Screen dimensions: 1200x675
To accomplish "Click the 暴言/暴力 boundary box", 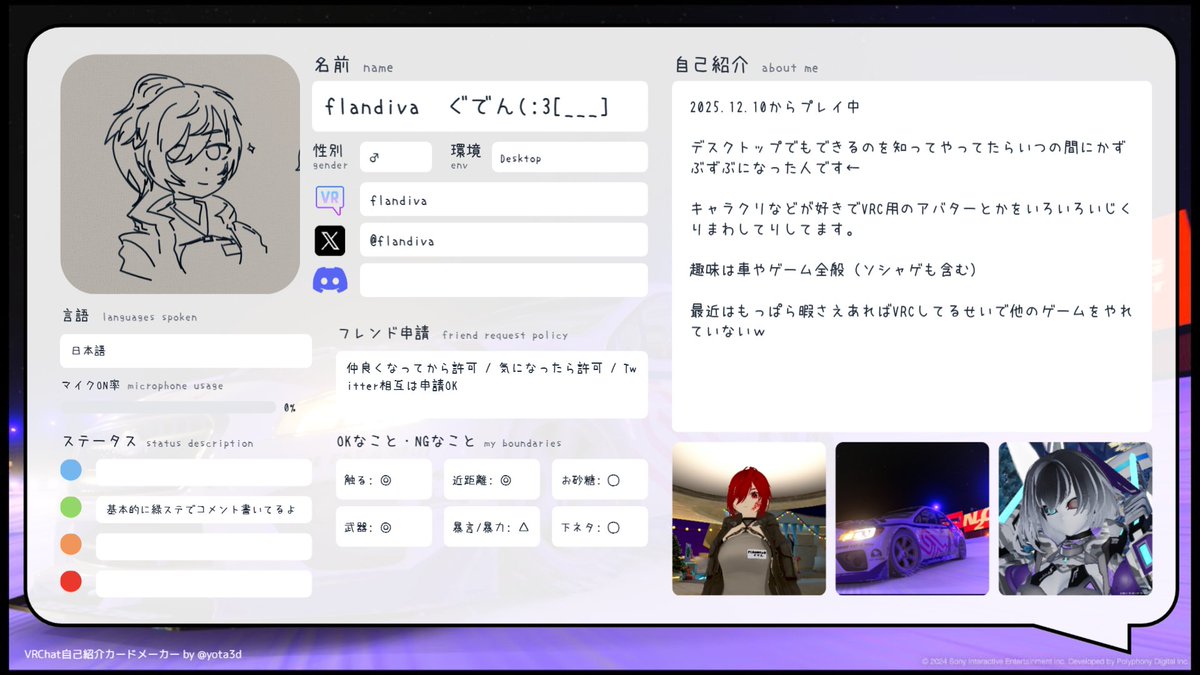I will [492, 526].
